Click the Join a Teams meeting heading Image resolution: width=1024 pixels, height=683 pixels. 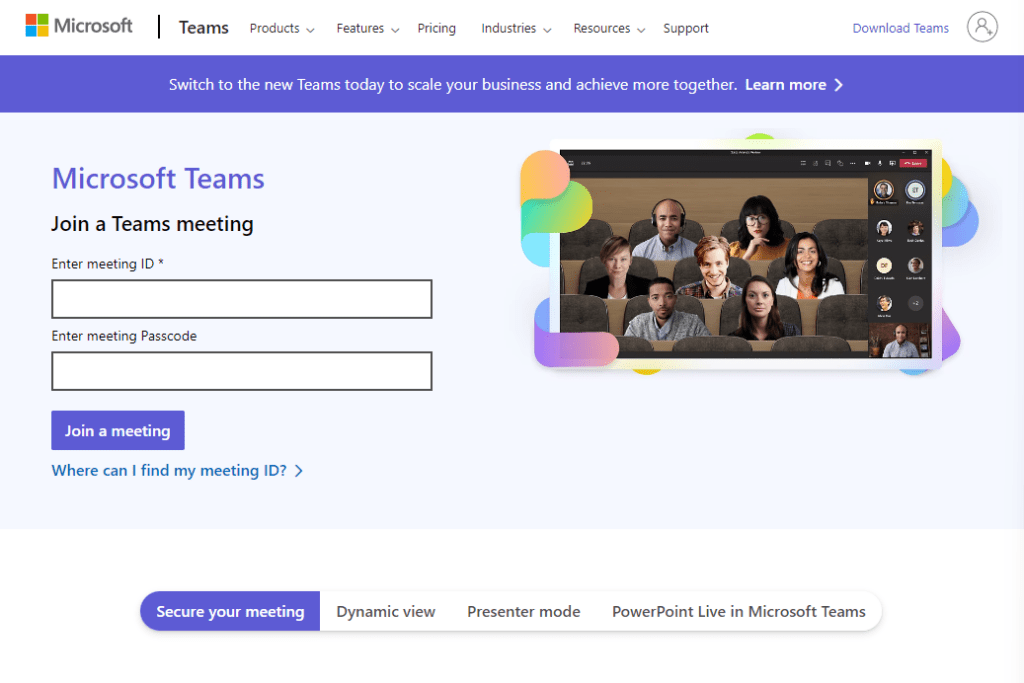[x=152, y=224]
